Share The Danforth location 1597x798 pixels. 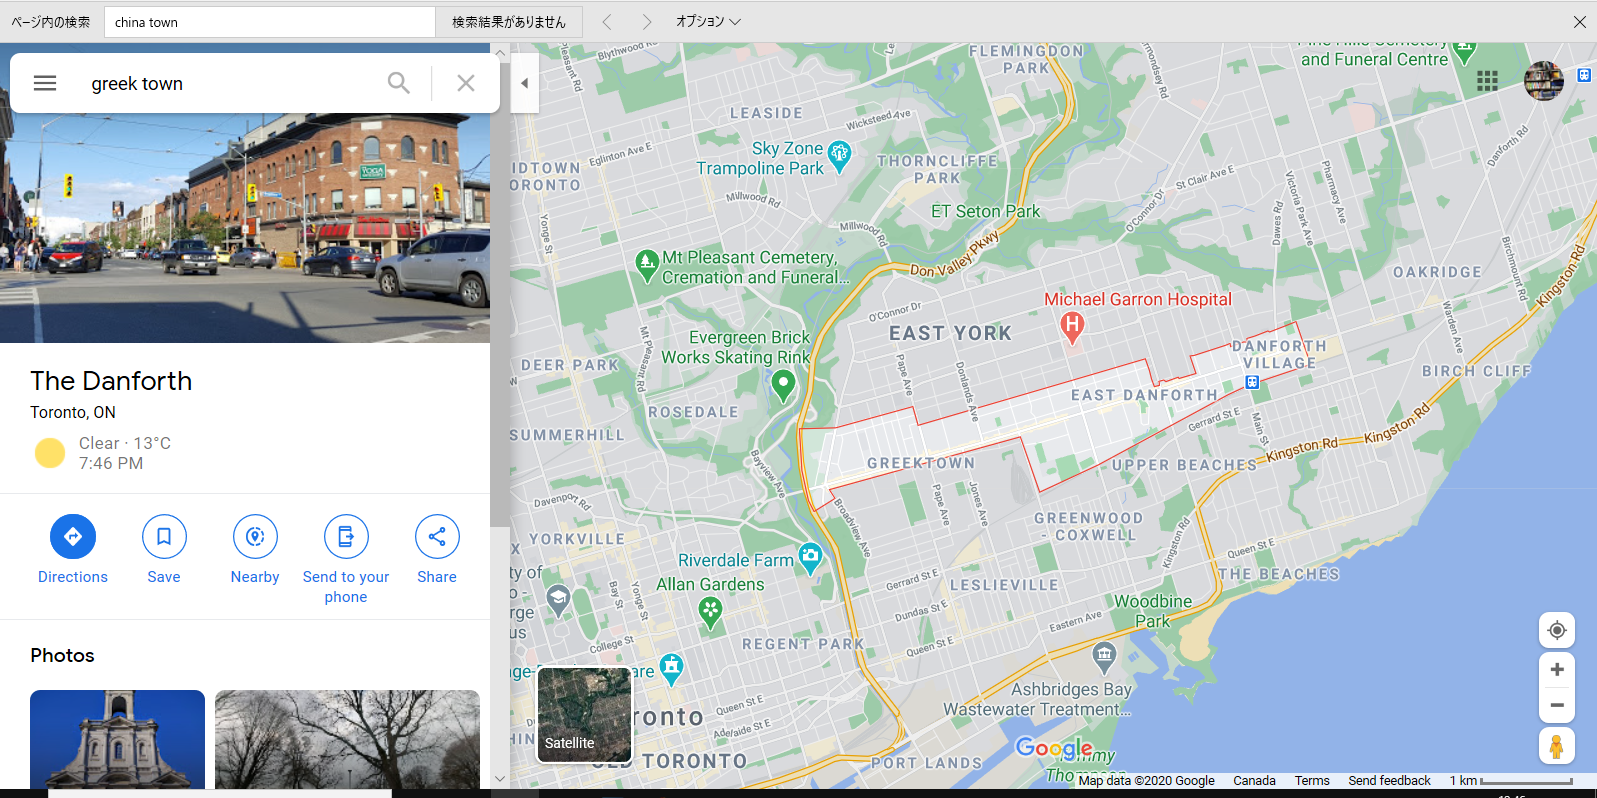pyautogui.click(x=437, y=550)
